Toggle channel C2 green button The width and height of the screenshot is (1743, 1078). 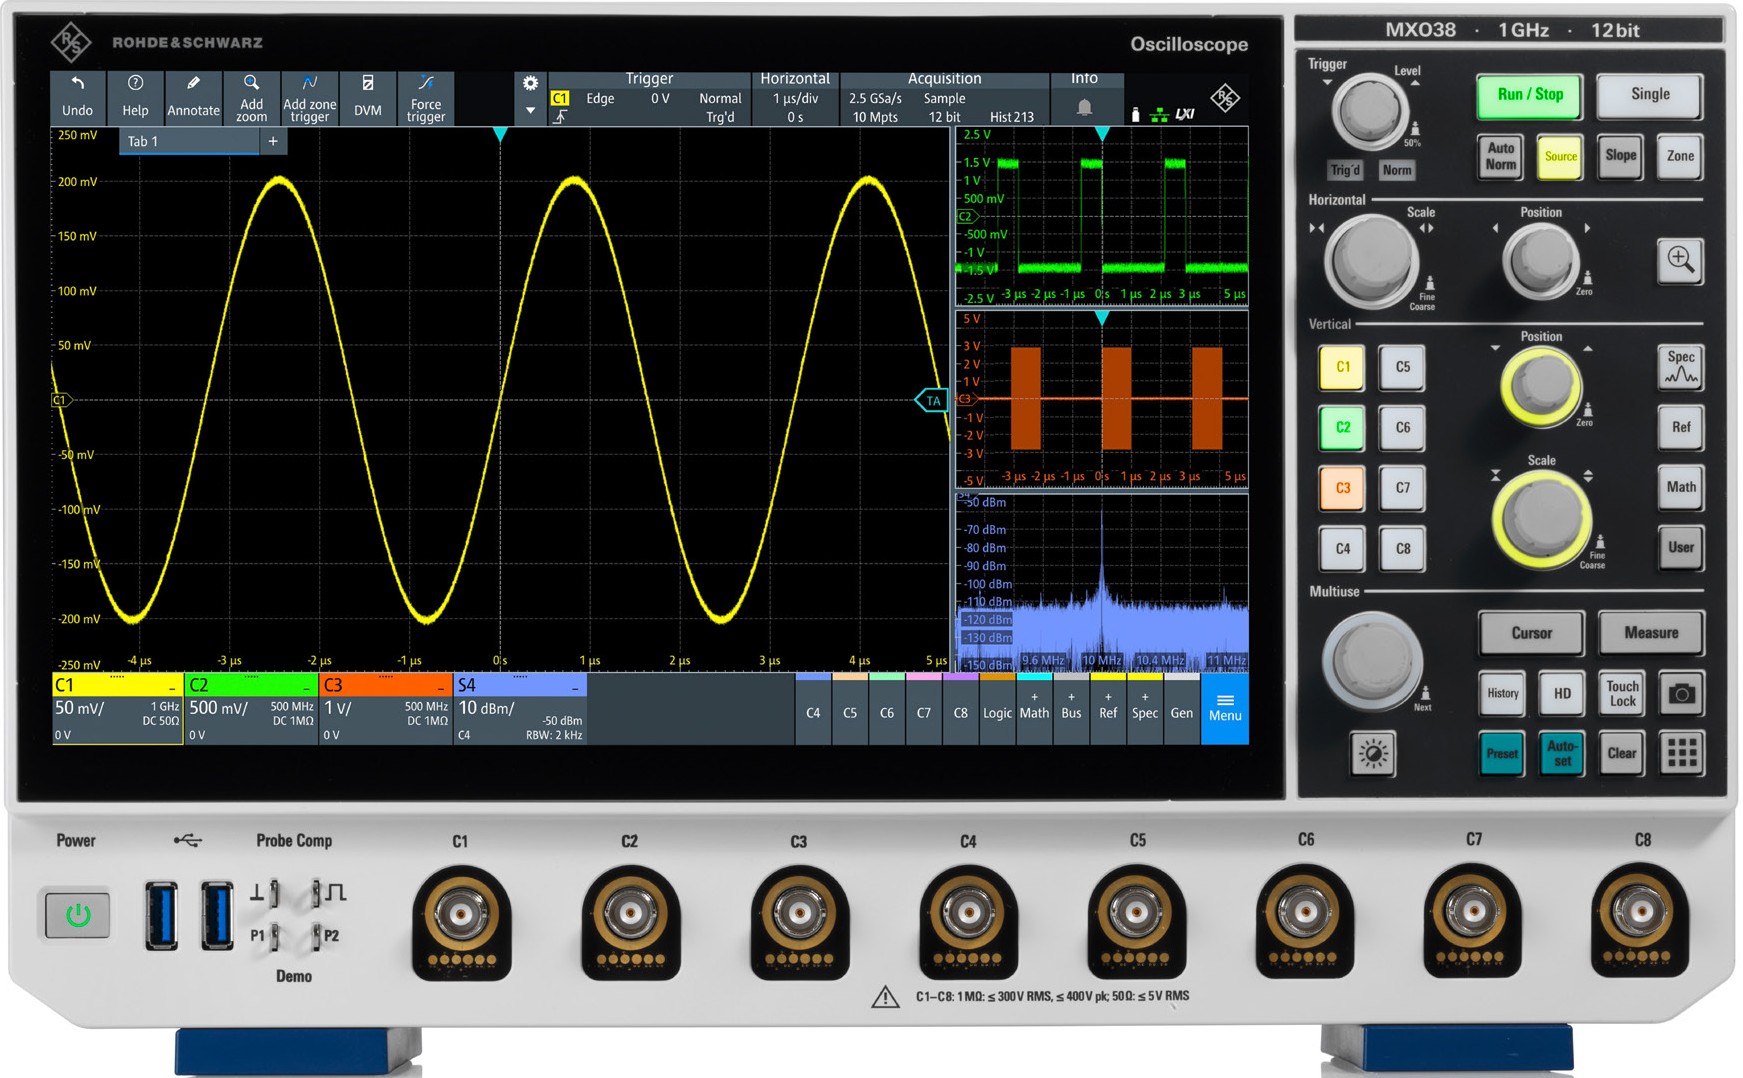(x=1342, y=427)
